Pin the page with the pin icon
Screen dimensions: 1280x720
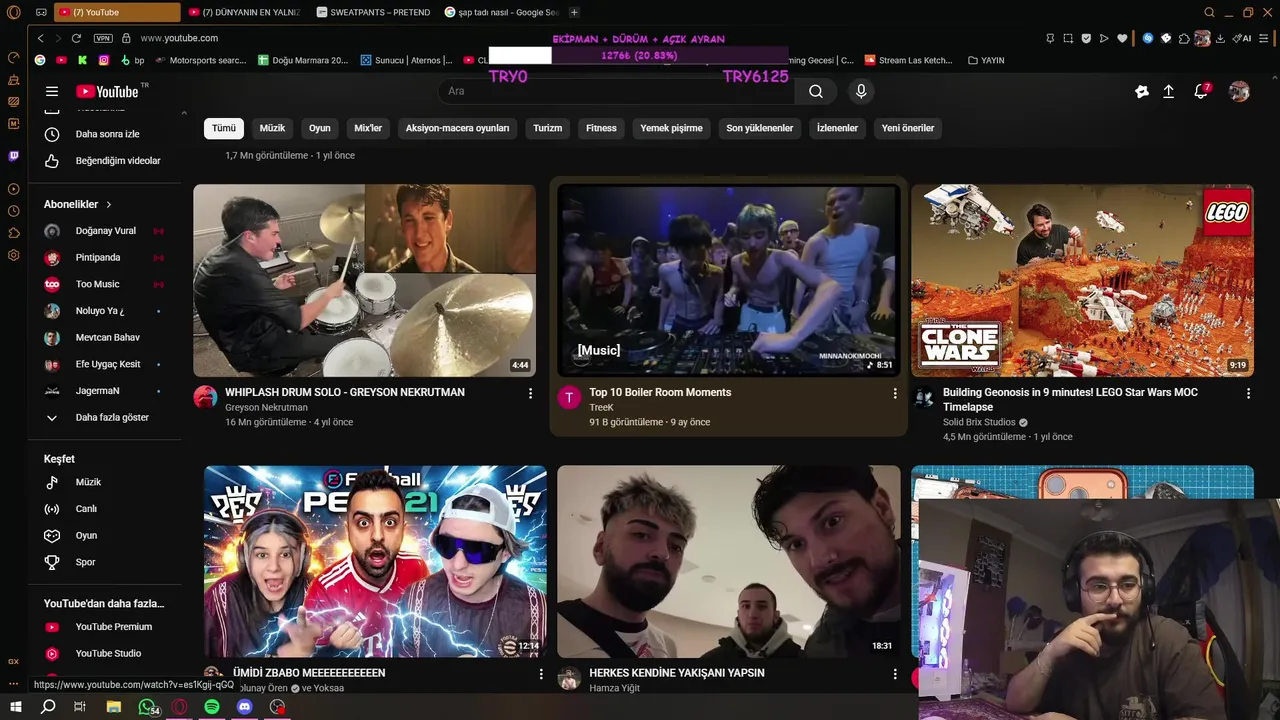[1050, 38]
